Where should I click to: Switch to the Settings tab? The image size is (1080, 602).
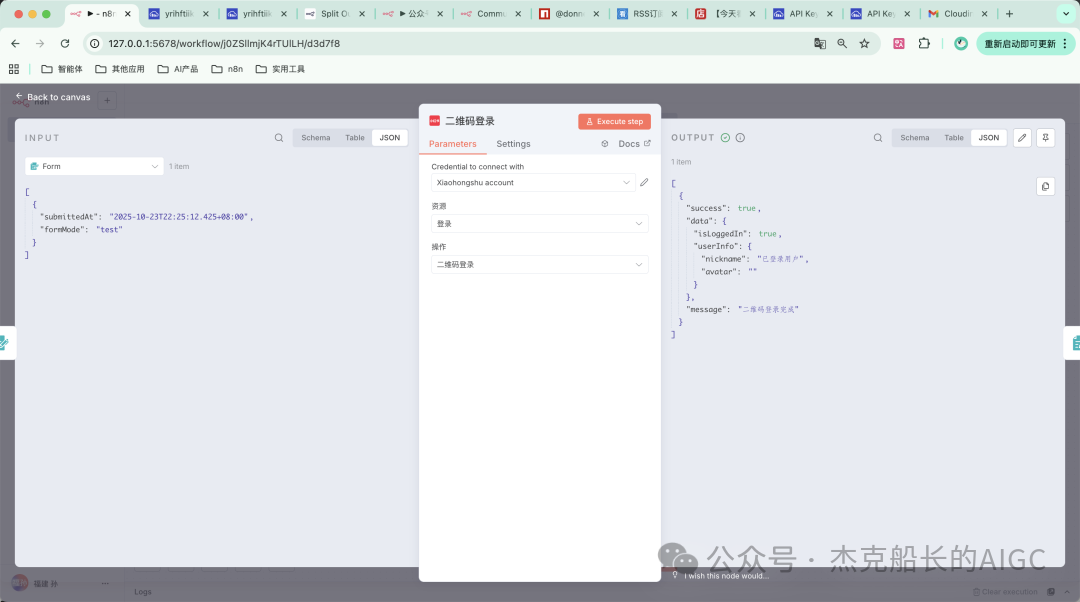click(x=513, y=144)
